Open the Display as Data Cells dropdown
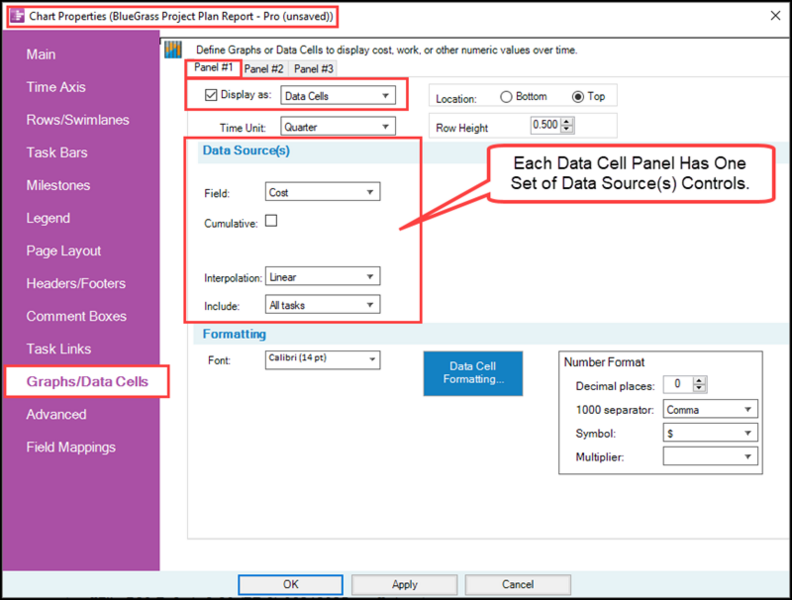Image resolution: width=792 pixels, height=600 pixels. 338,96
